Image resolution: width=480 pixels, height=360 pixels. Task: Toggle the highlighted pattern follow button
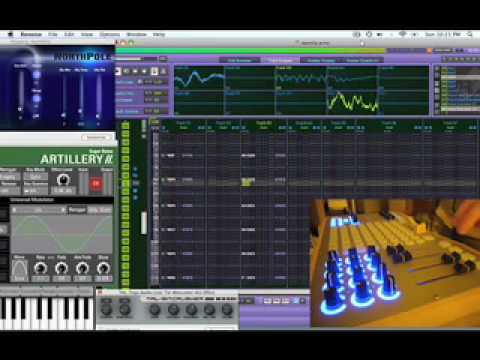point(154,71)
